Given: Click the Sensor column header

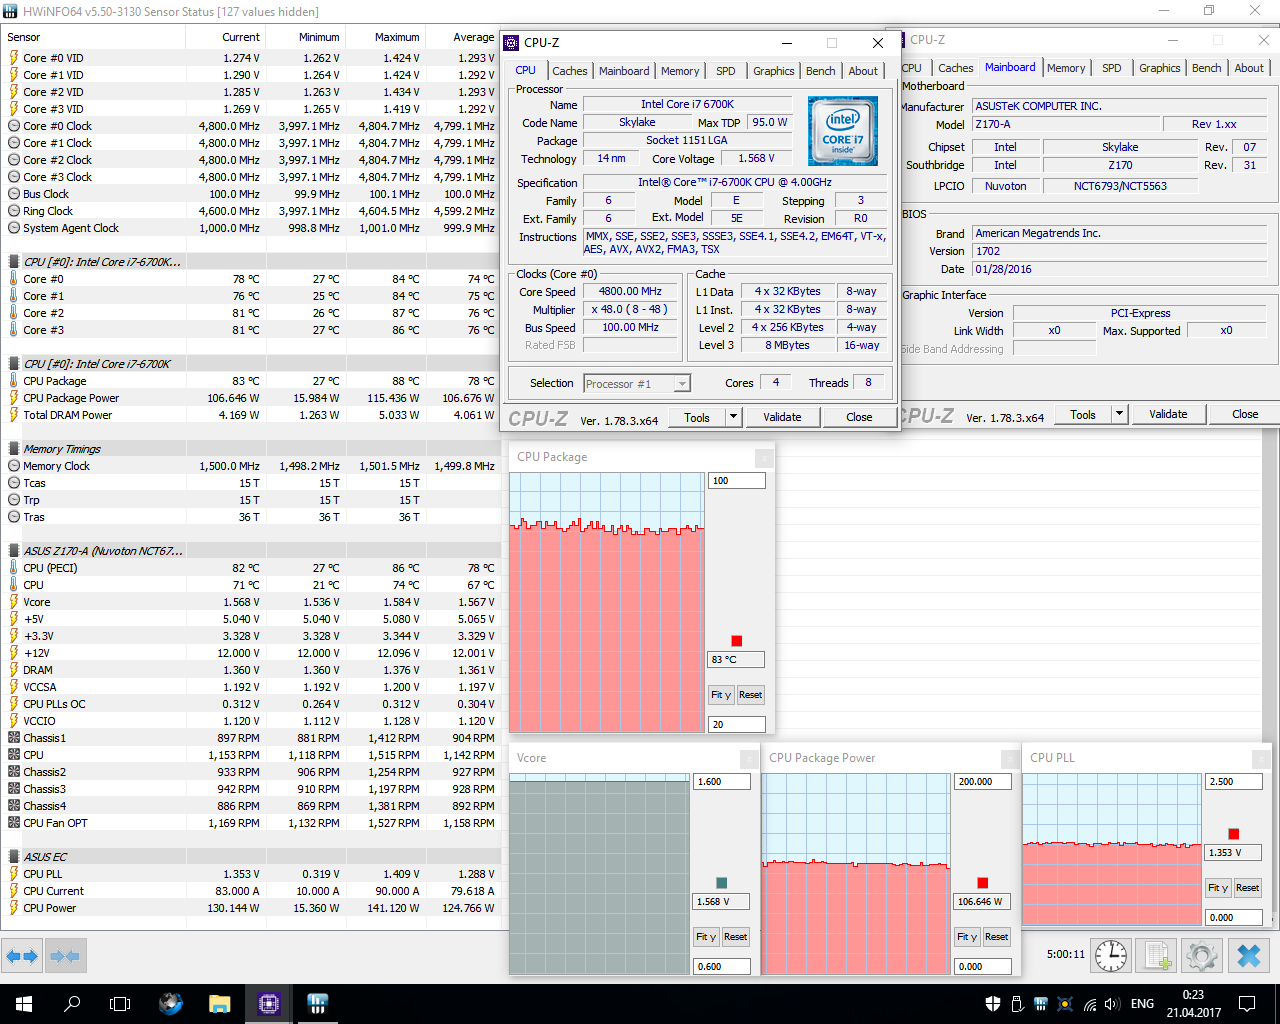Looking at the screenshot, I should 93,37.
